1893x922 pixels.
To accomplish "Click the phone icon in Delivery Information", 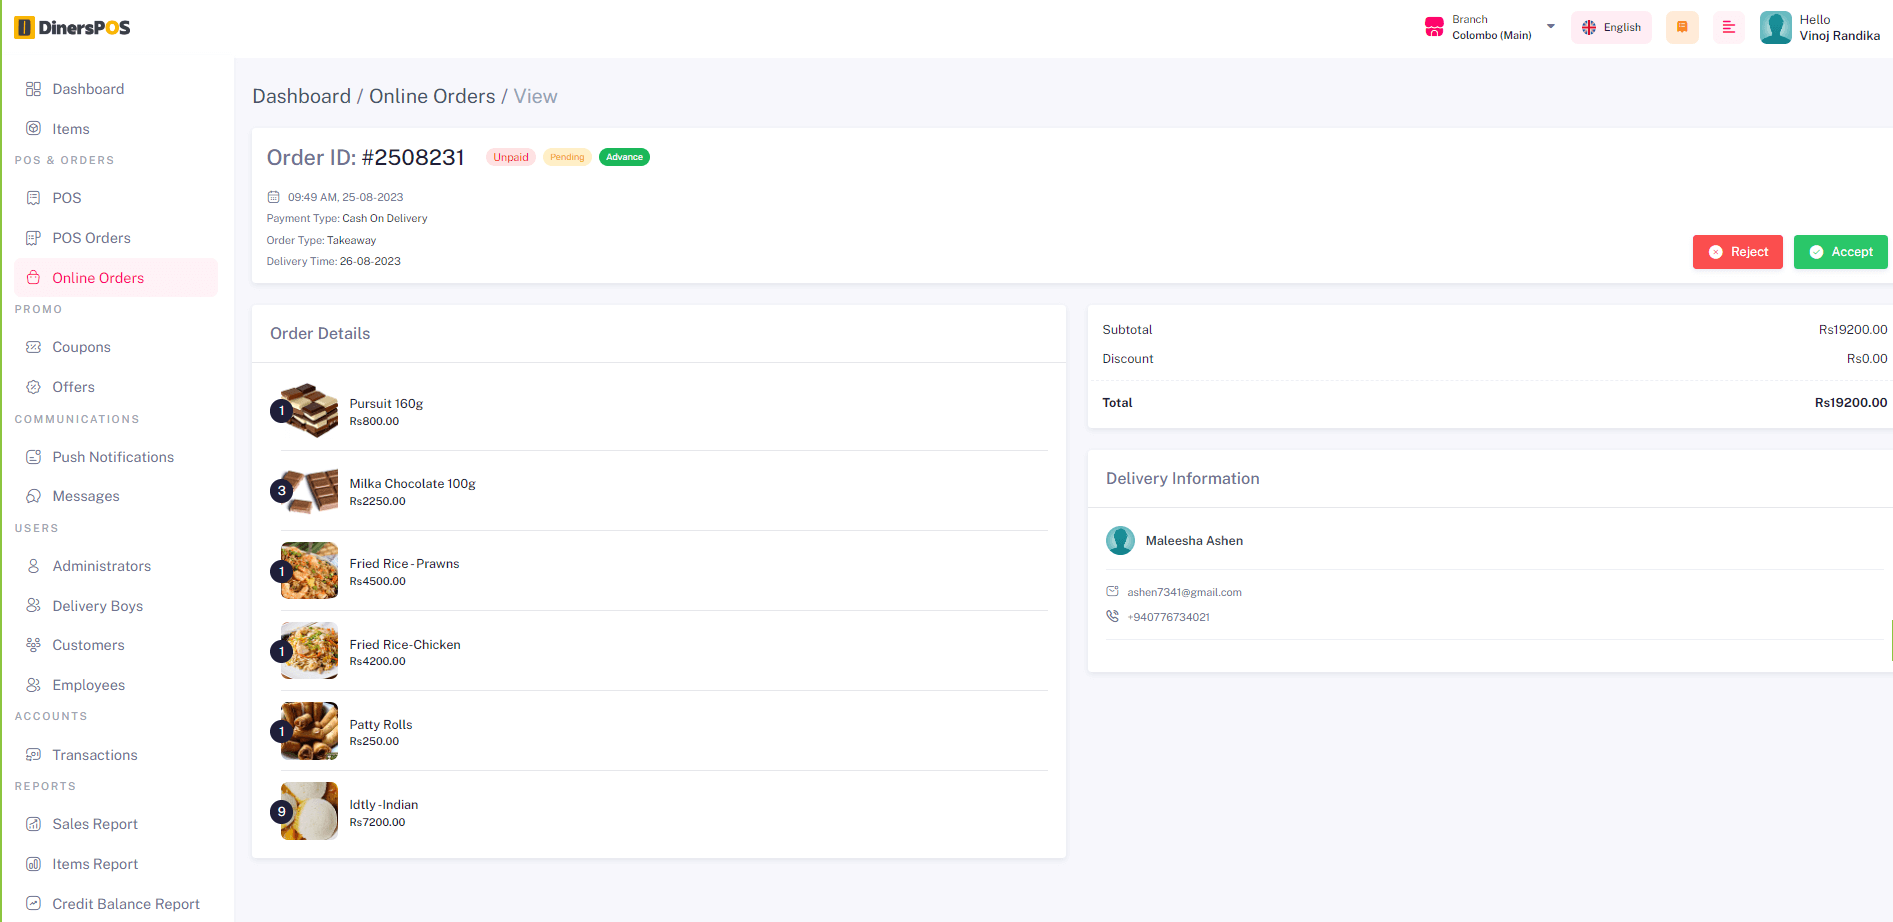I will 1112,616.
